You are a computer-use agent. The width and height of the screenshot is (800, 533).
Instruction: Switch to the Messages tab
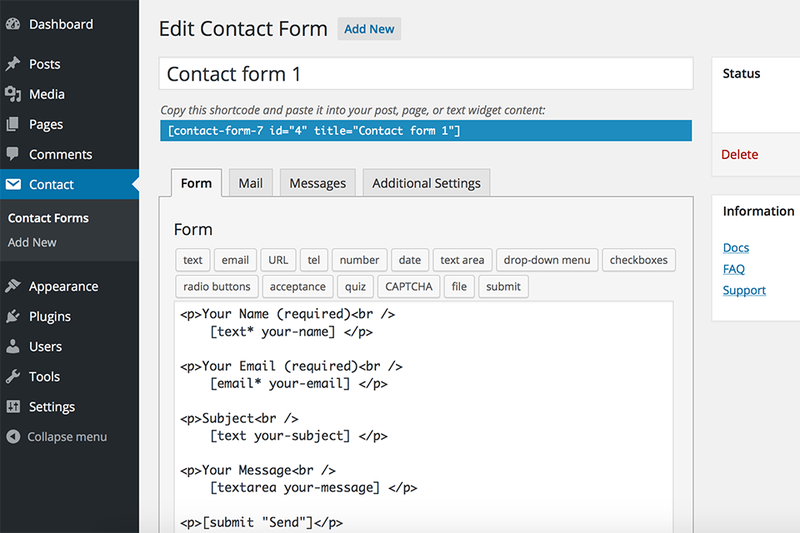point(317,183)
